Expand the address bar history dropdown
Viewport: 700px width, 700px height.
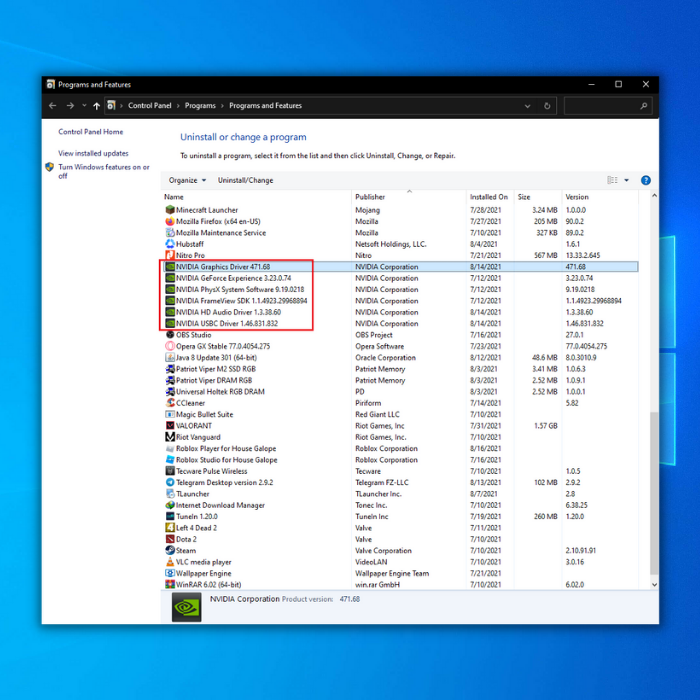pos(527,106)
